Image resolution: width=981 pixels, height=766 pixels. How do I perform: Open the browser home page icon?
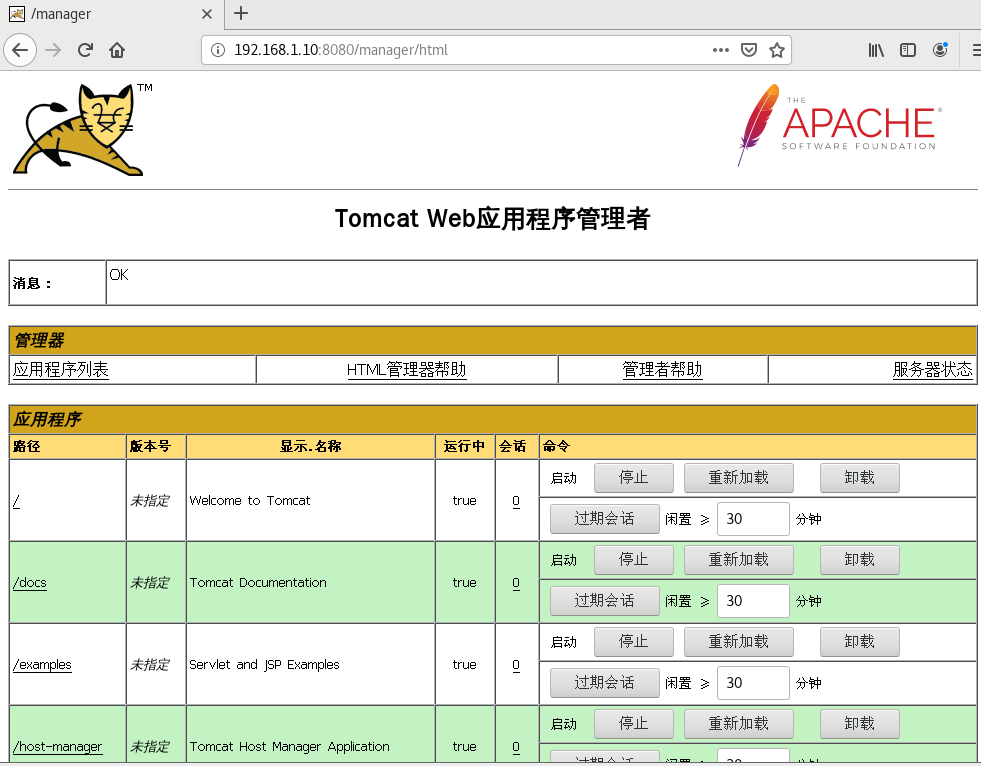point(117,50)
